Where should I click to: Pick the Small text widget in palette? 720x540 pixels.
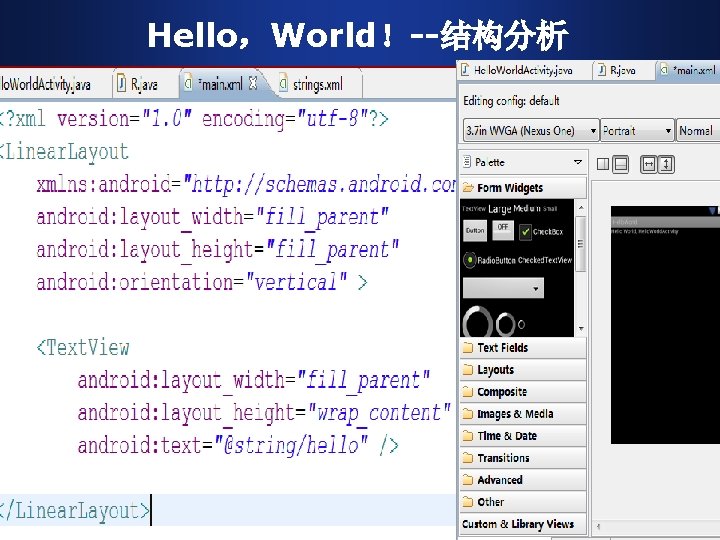[550, 209]
